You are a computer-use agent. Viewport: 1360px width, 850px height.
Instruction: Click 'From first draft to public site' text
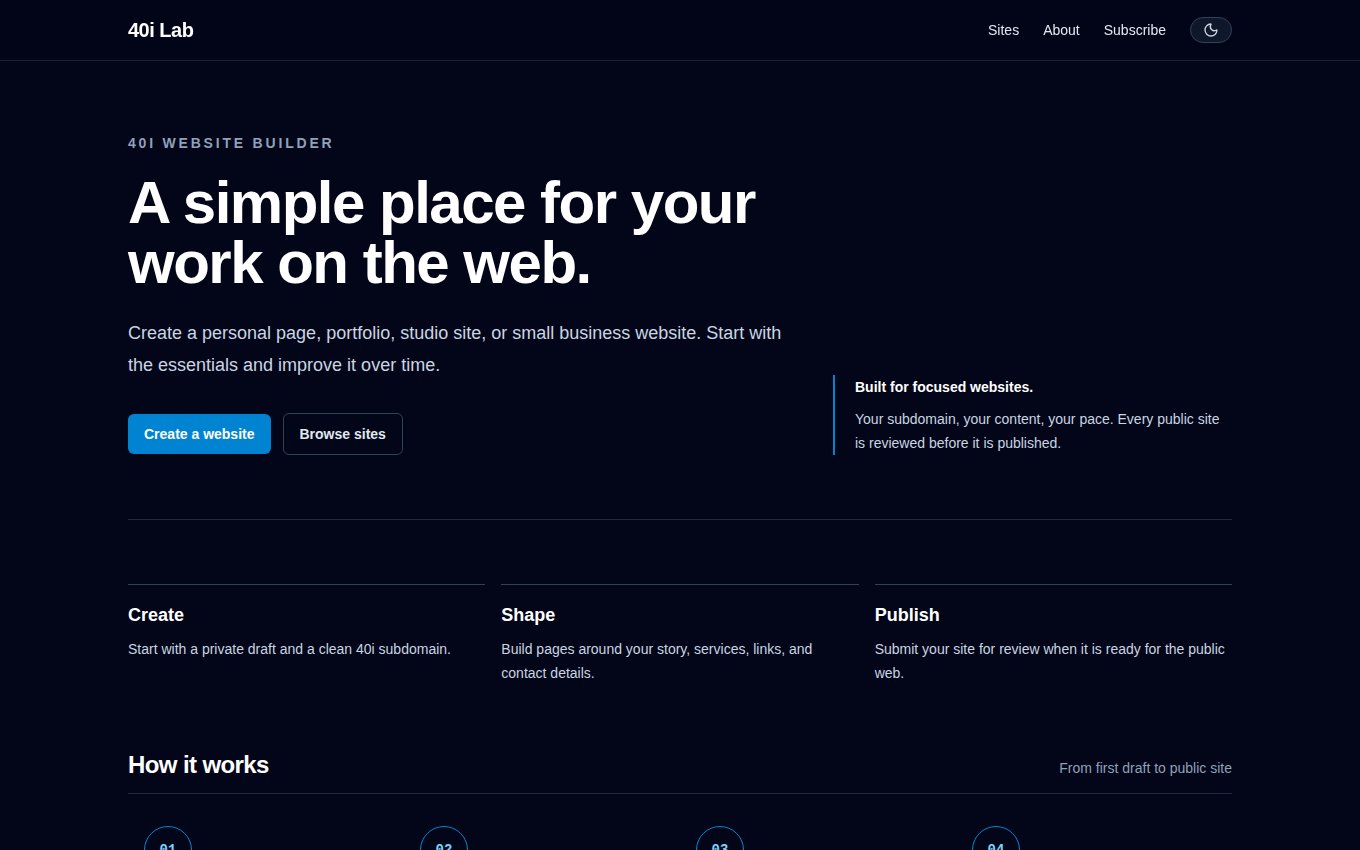pyautogui.click(x=1145, y=768)
